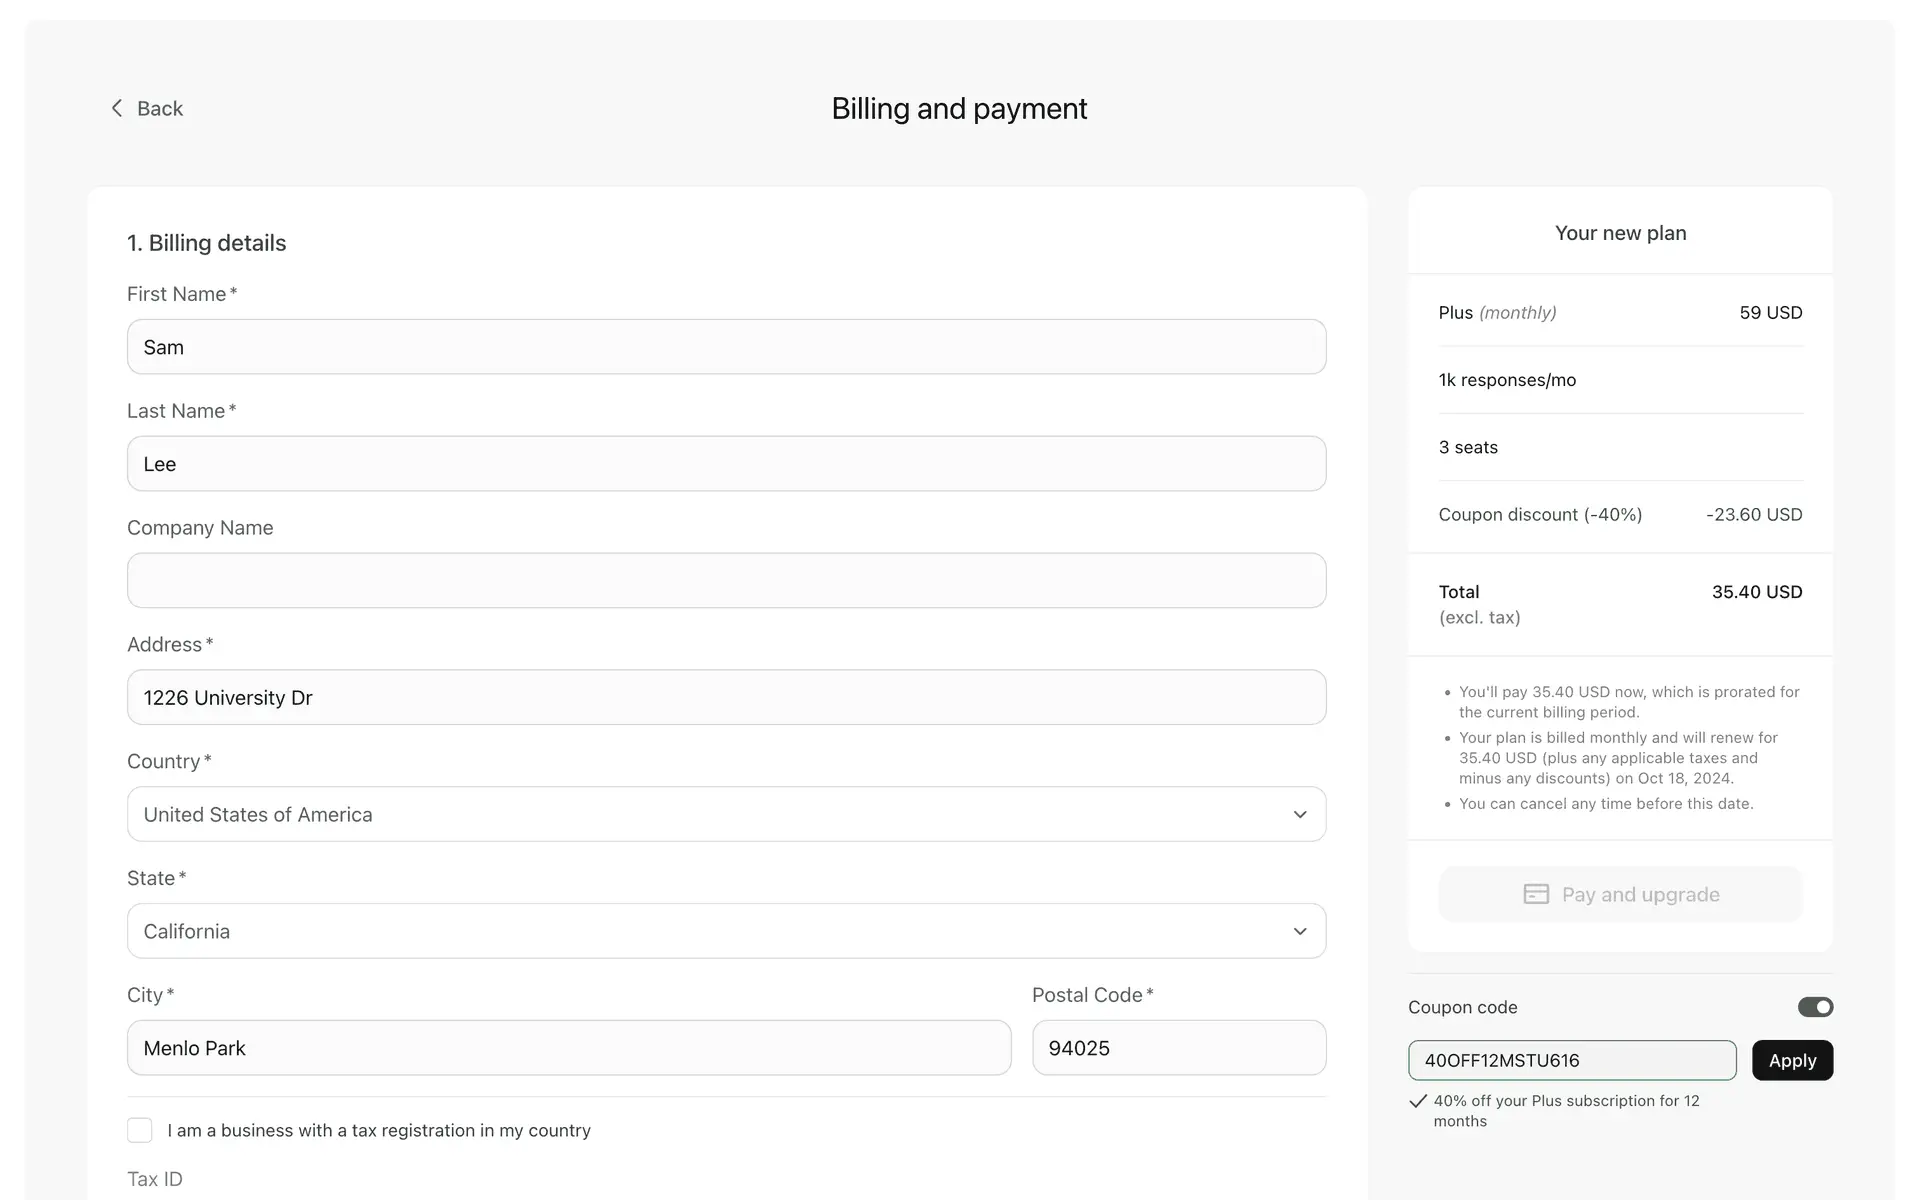Click the Postal Code field
Screen dimensions: 1920x1200
[x=1178, y=1048]
